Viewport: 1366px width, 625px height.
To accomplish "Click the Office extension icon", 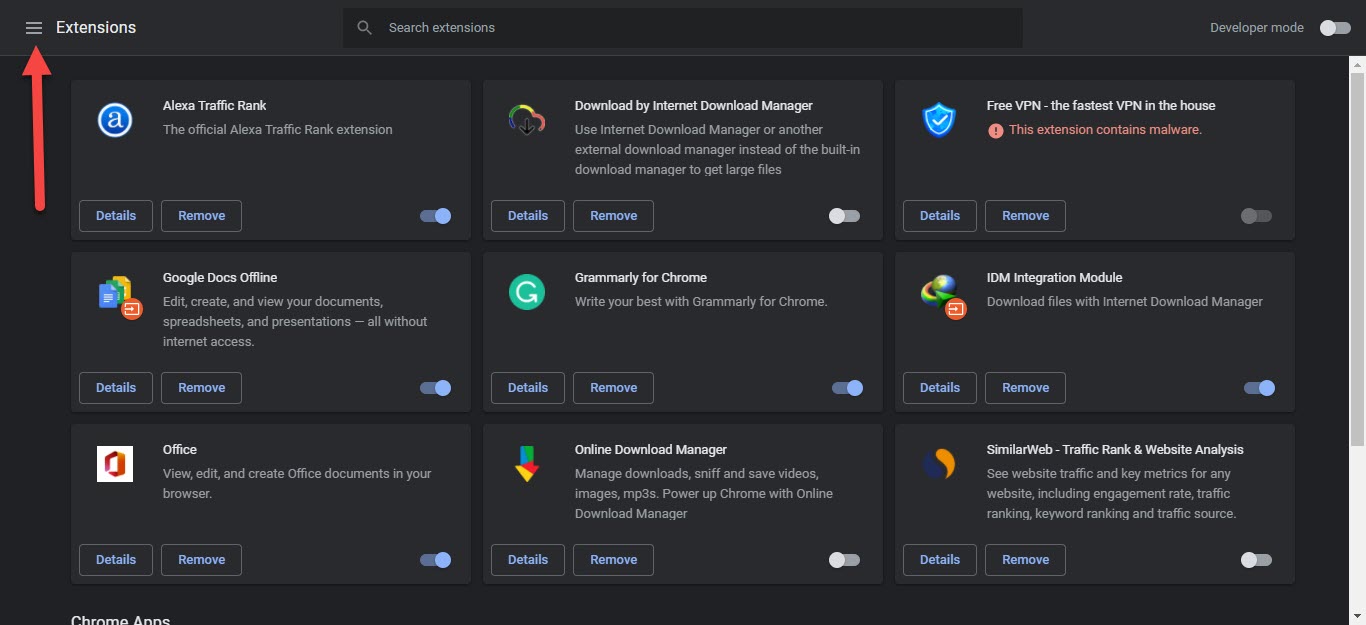I will [x=115, y=465].
